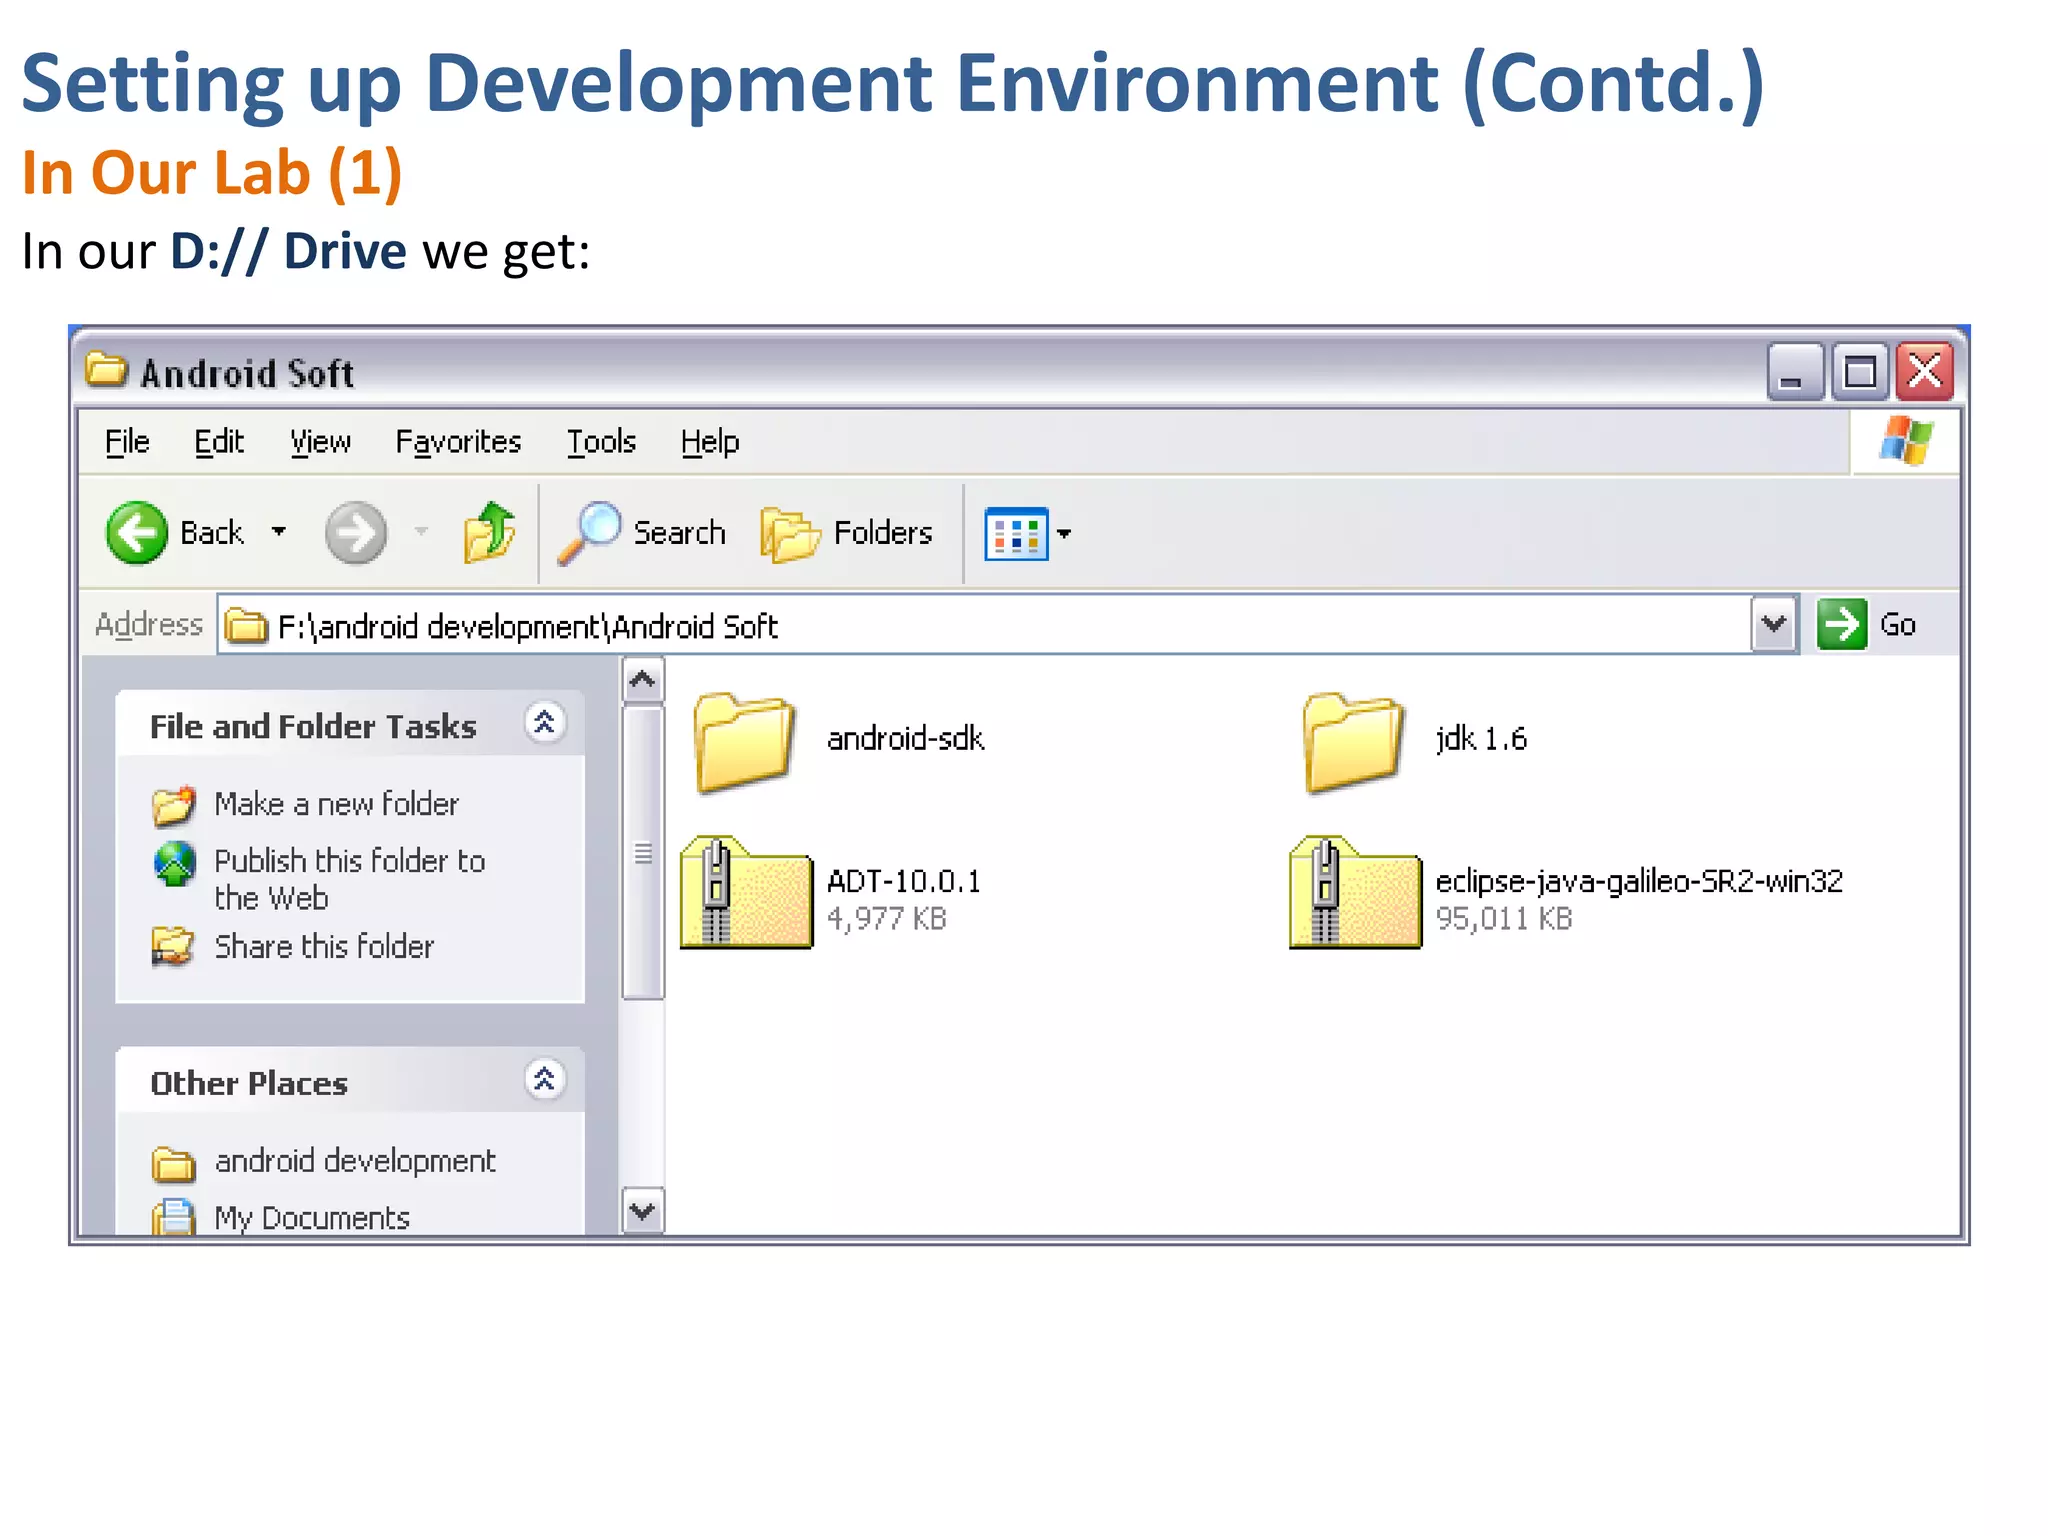Open the View menu

(x=320, y=442)
